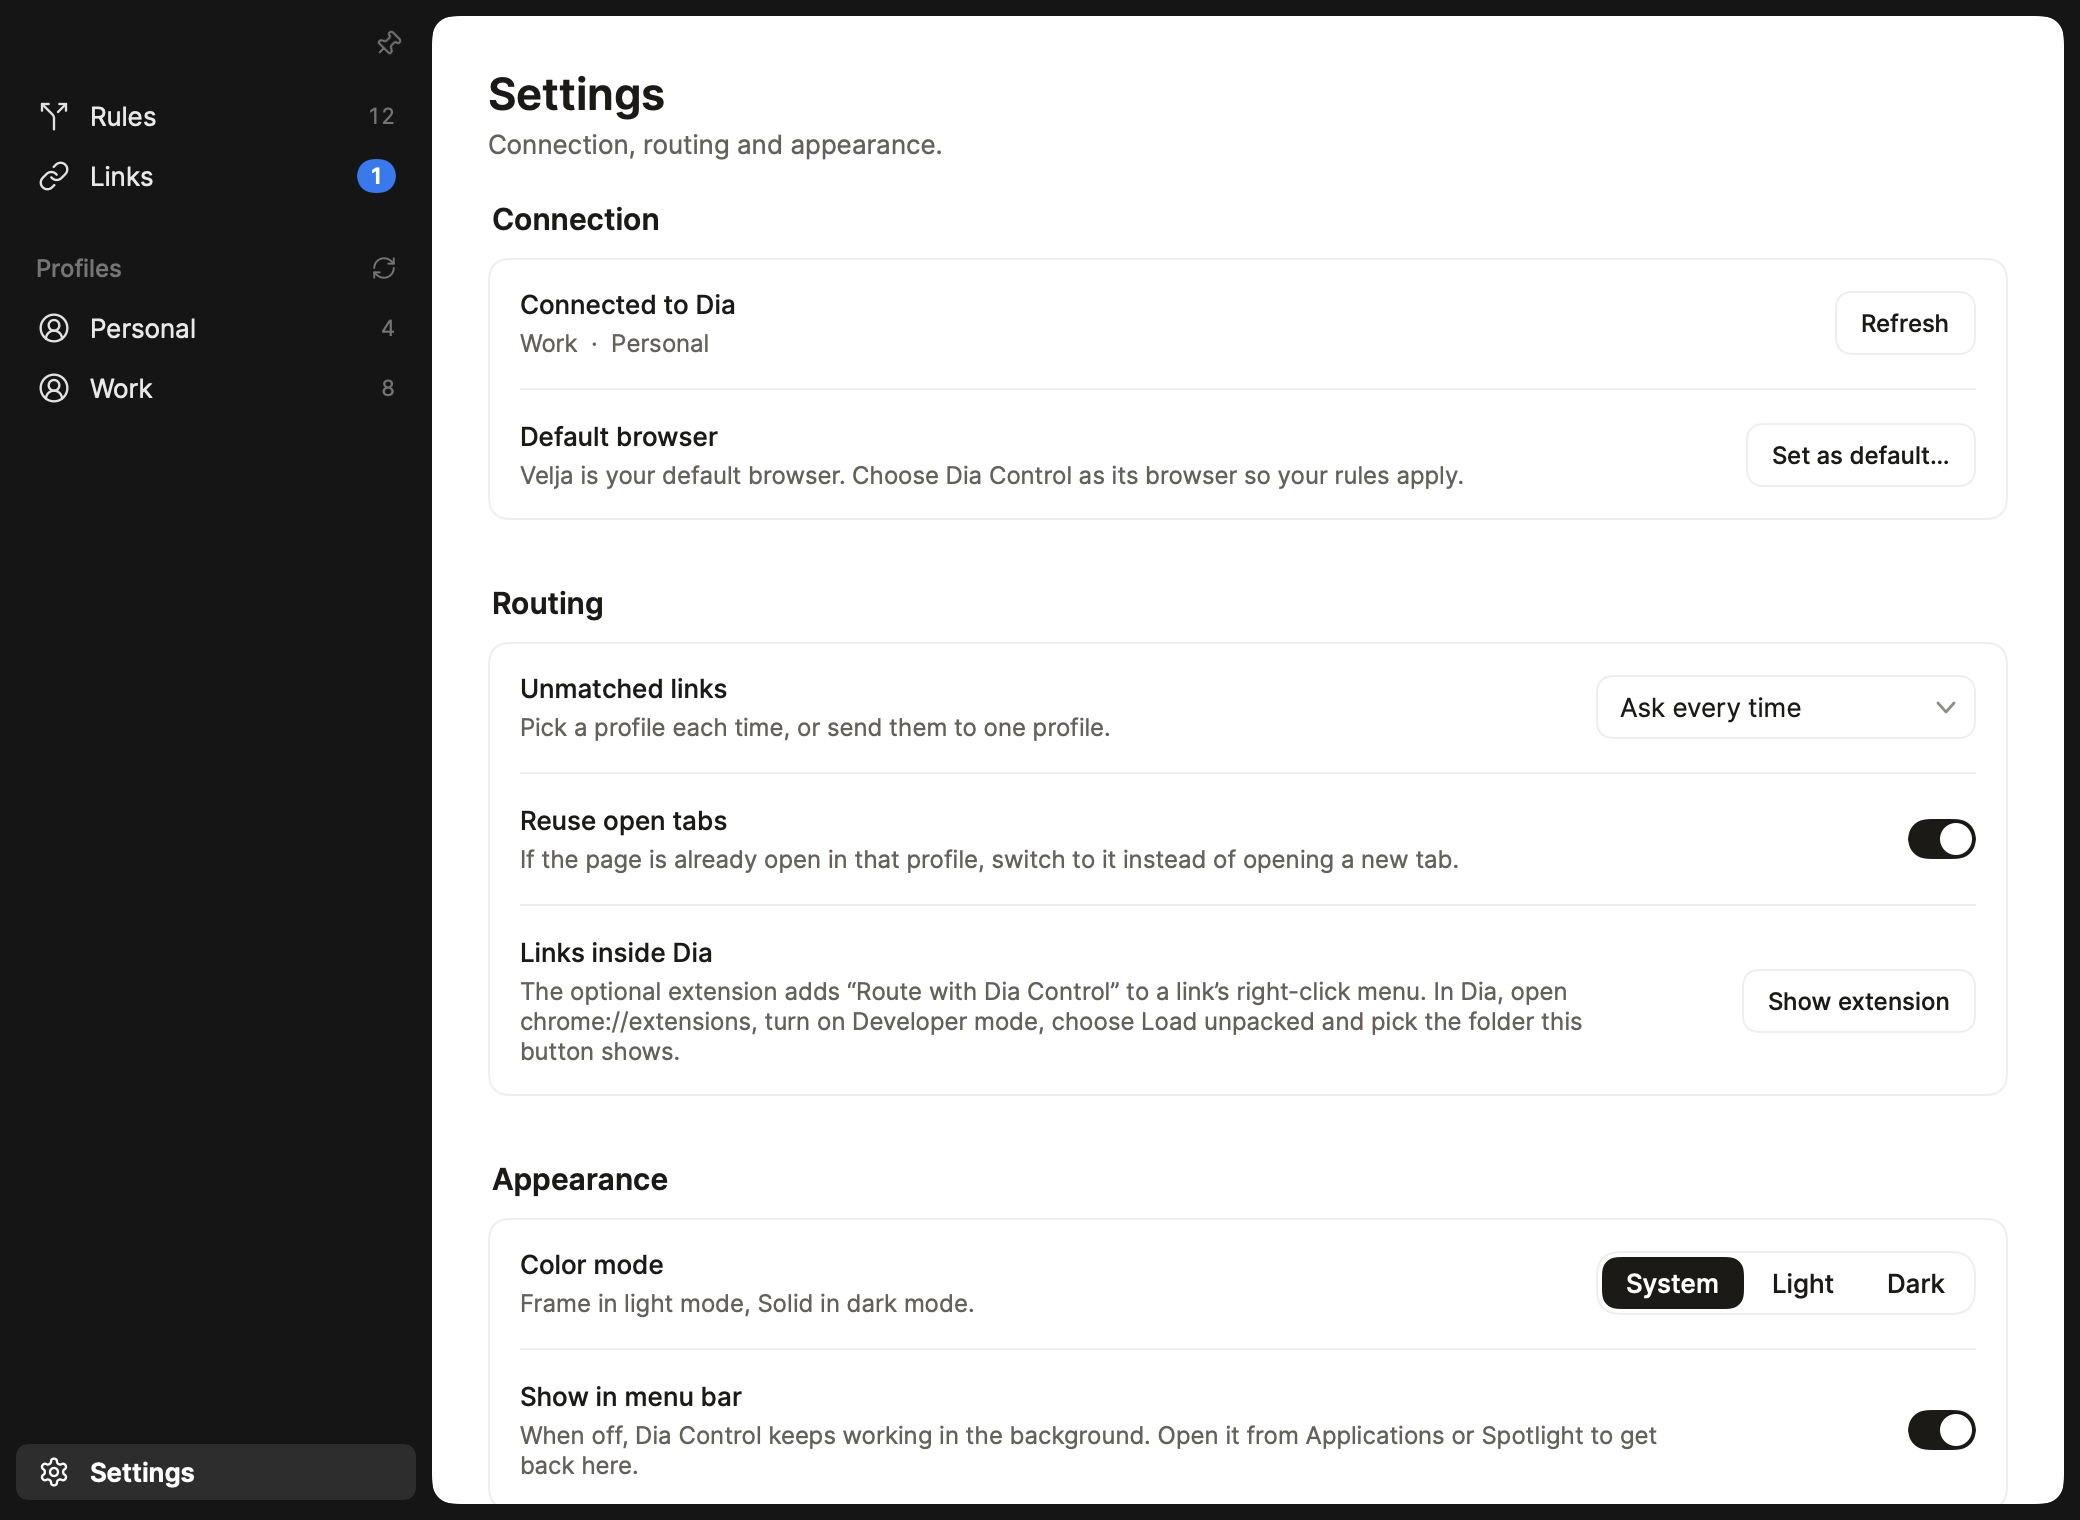Click the Profiles sidebar heading
This screenshot has width=2080, height=1520.
[79, 268]
